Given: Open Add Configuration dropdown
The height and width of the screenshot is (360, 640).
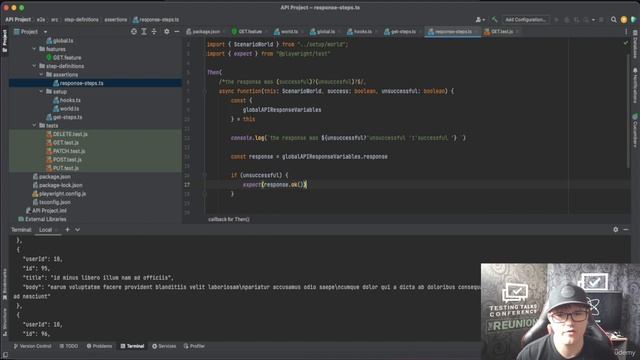Looking at the screenshot, I should 526,19.
